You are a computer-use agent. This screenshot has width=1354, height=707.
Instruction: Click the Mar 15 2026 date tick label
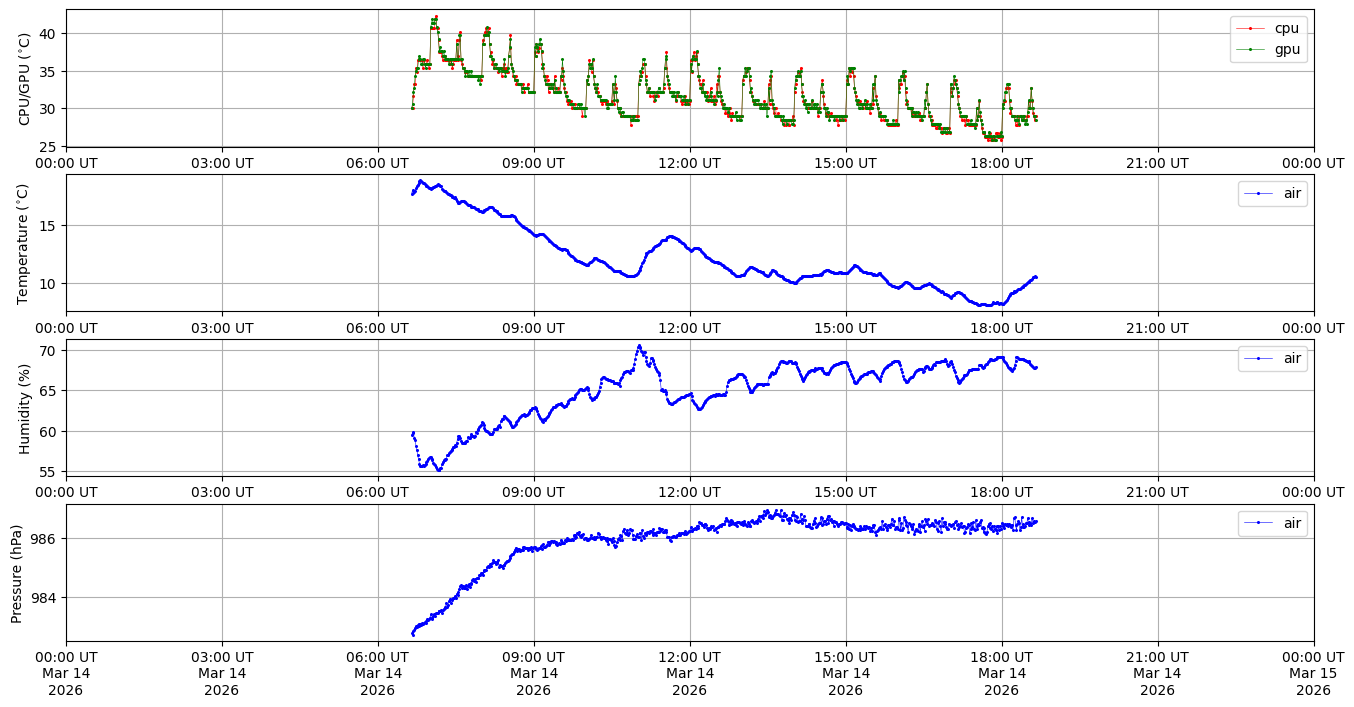(x=1313, y=672)
